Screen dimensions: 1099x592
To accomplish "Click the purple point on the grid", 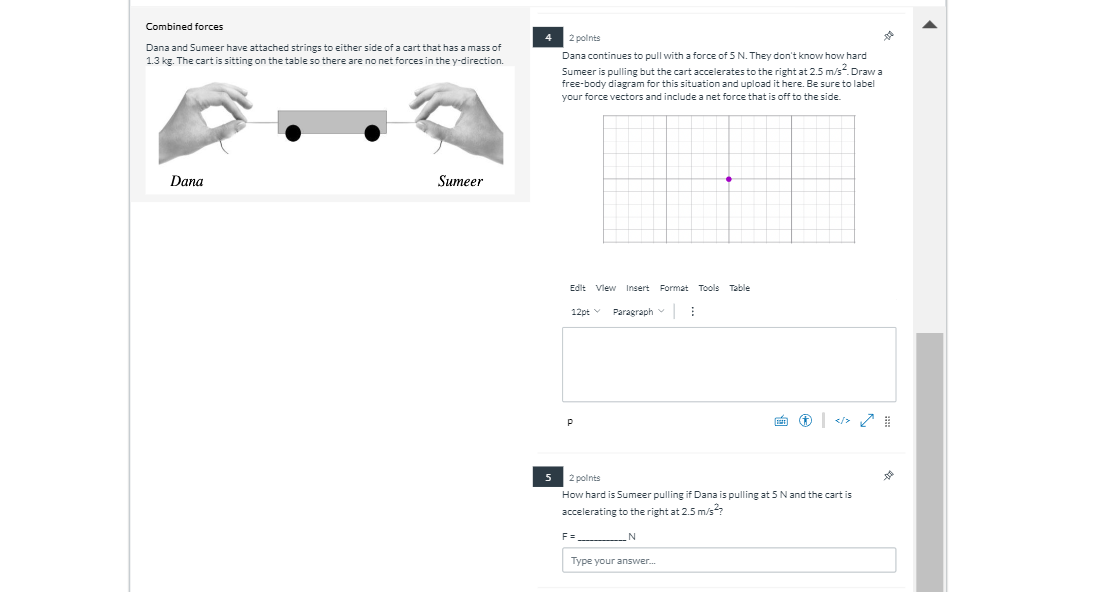I will click(728, 178).
